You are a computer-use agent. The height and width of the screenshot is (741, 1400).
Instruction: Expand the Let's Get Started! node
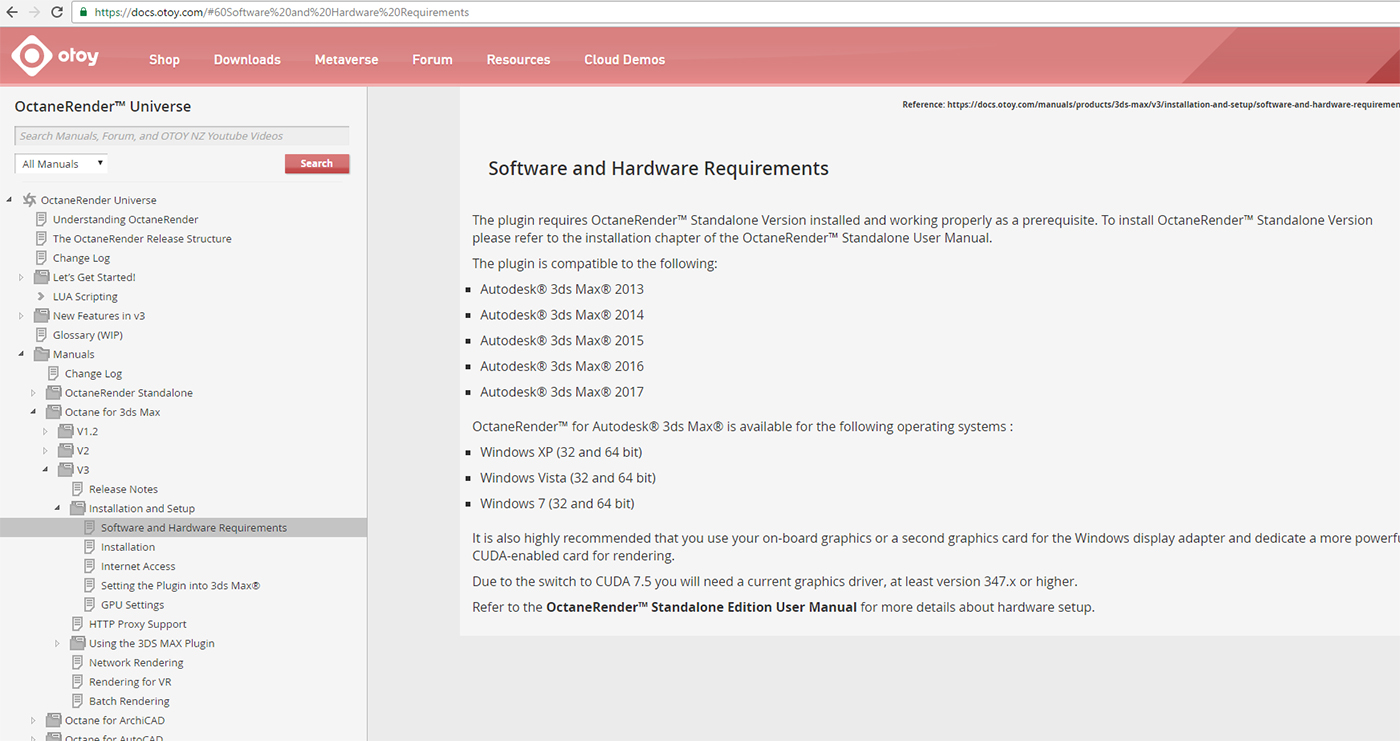tap(21, 277)
